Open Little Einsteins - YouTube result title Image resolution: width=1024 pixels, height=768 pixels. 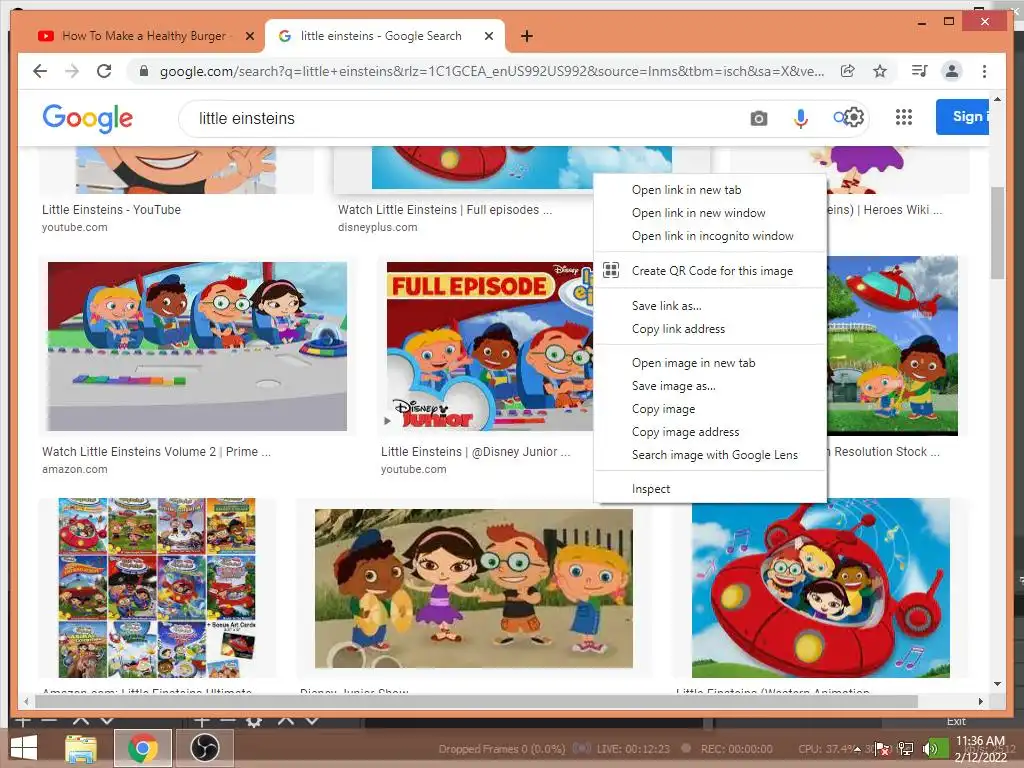point(111,210)
